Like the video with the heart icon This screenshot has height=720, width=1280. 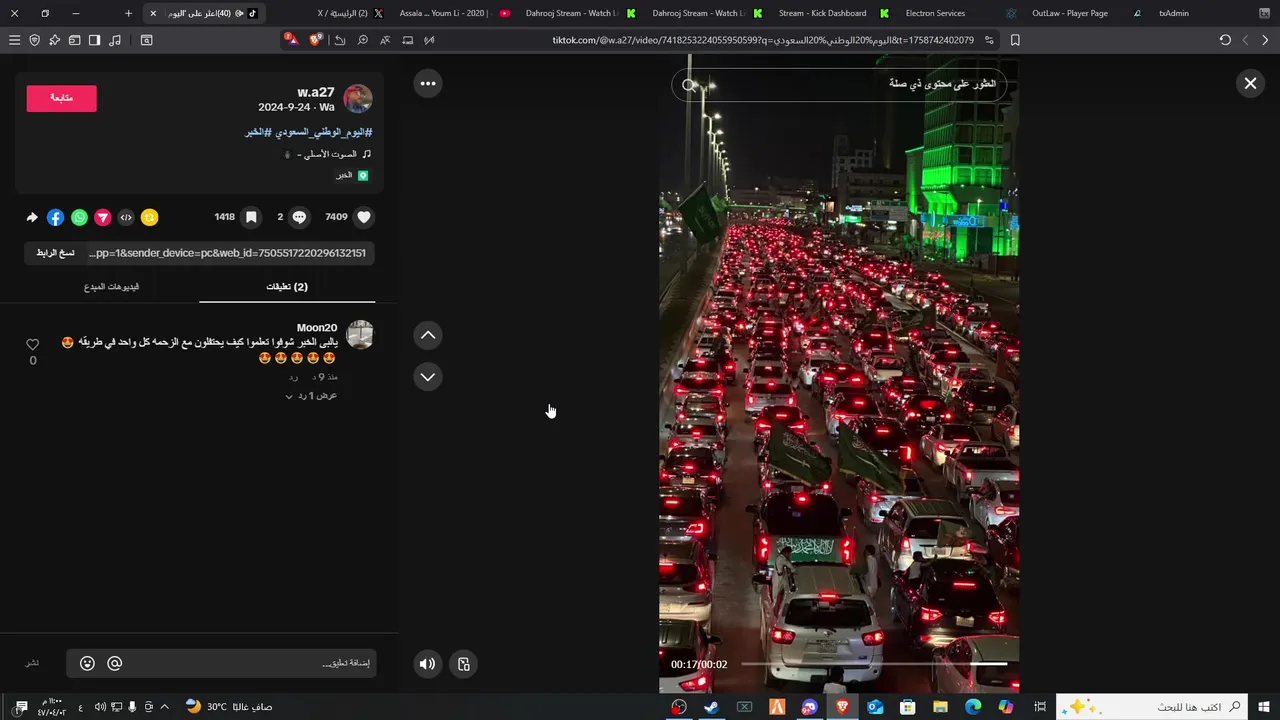[x=364, y=217]
